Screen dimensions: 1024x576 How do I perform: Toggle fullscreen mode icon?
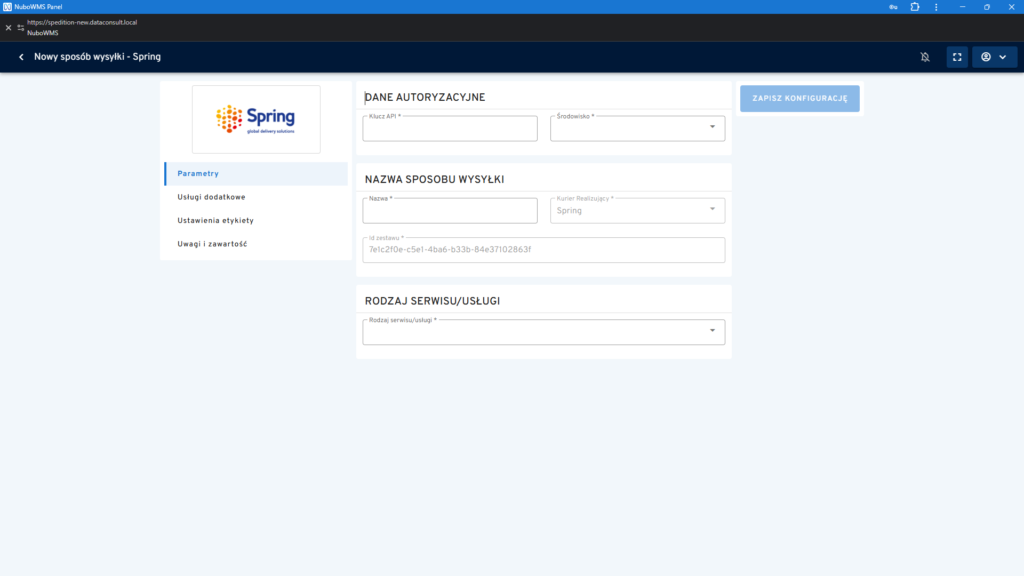point(957,57)
